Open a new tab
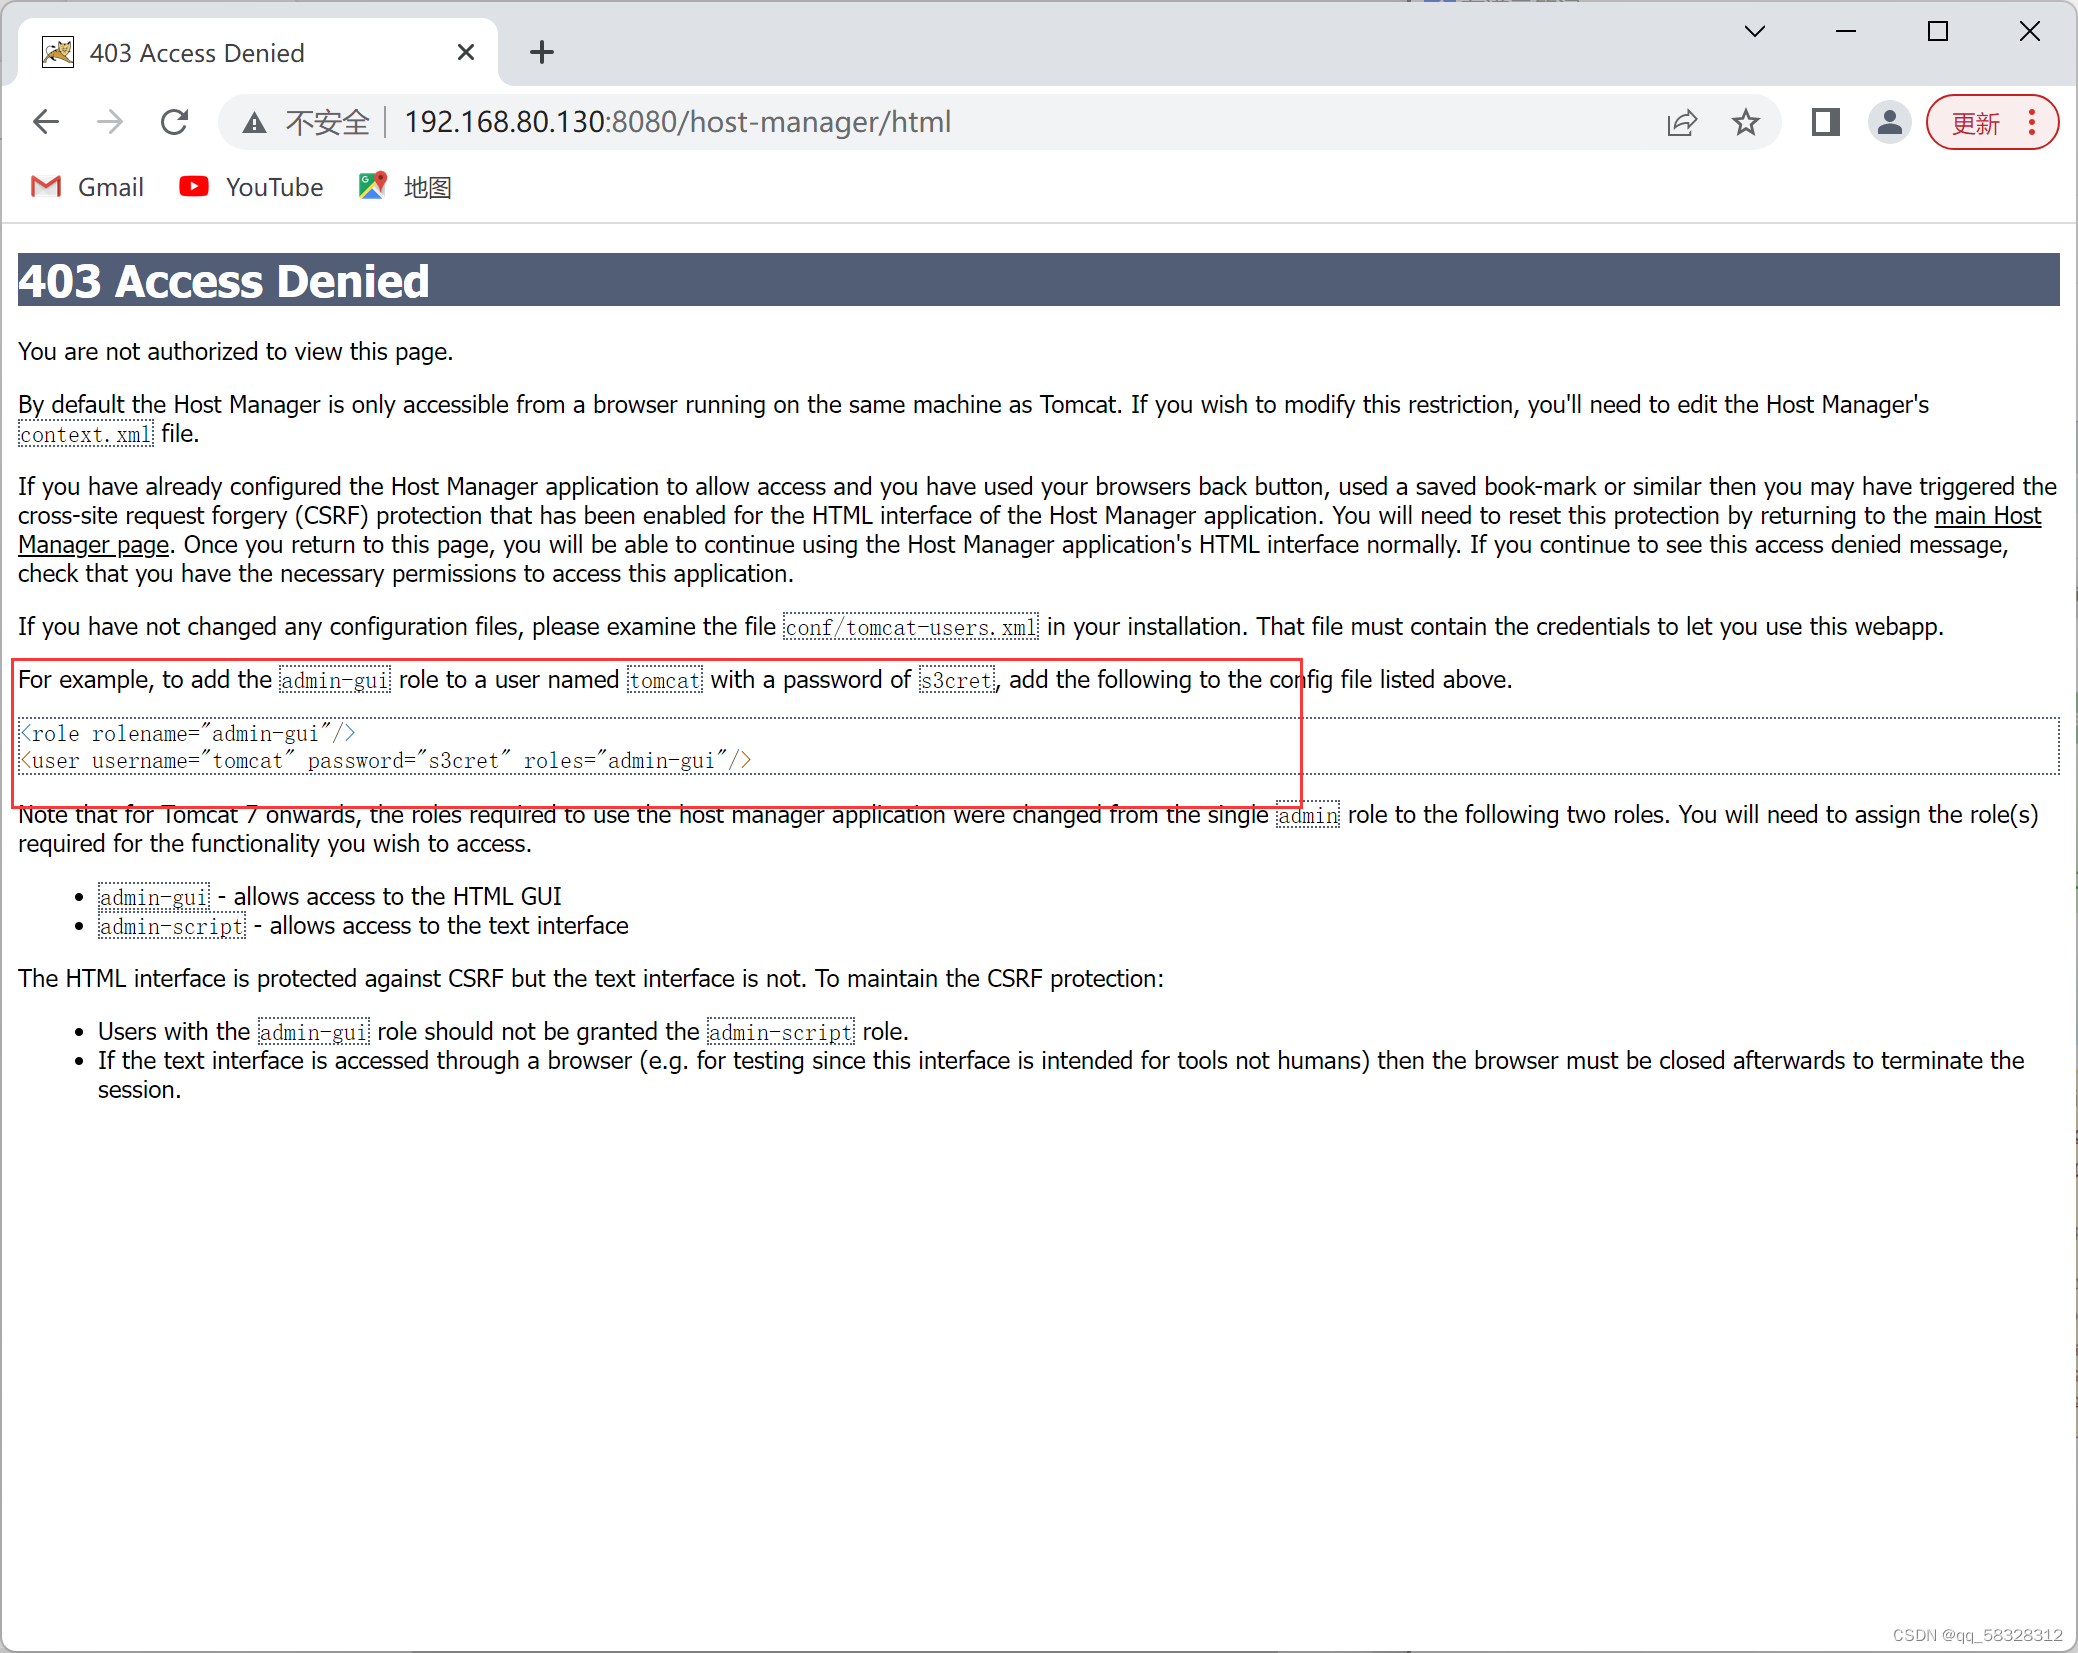Image resolution: width=2078 pixels, height=1653 pixels. coord(542,52)
